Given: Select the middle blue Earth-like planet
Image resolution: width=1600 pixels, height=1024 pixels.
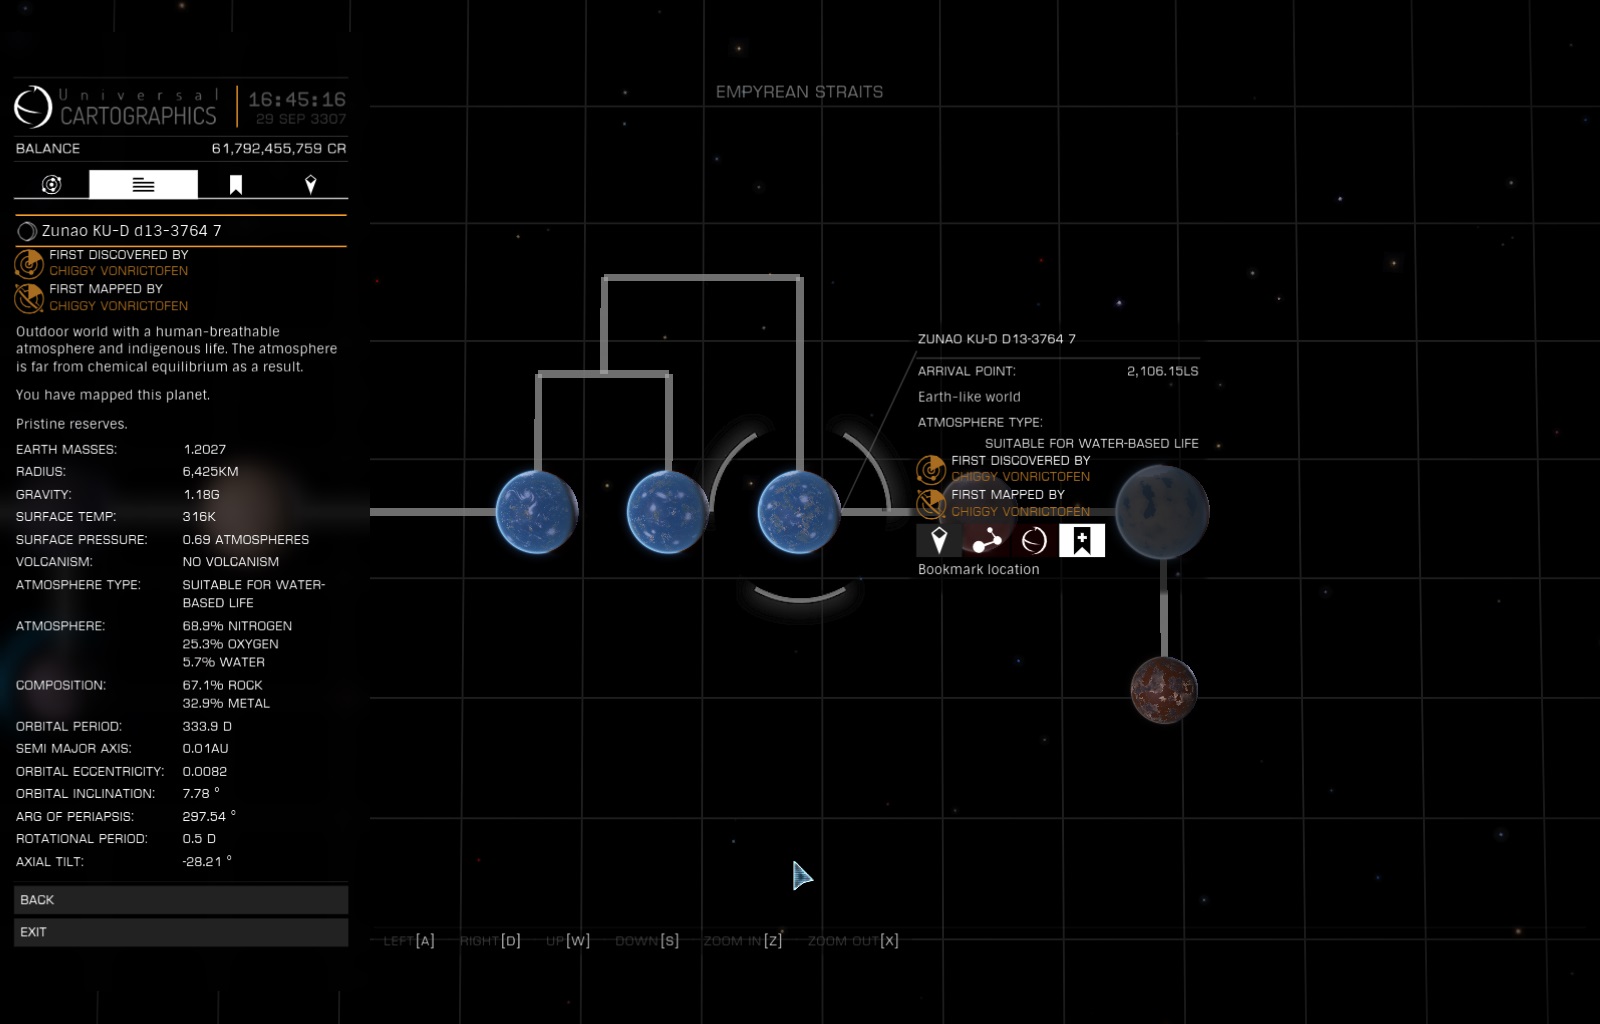Looking at the screenshot, I should click(667, 512).
